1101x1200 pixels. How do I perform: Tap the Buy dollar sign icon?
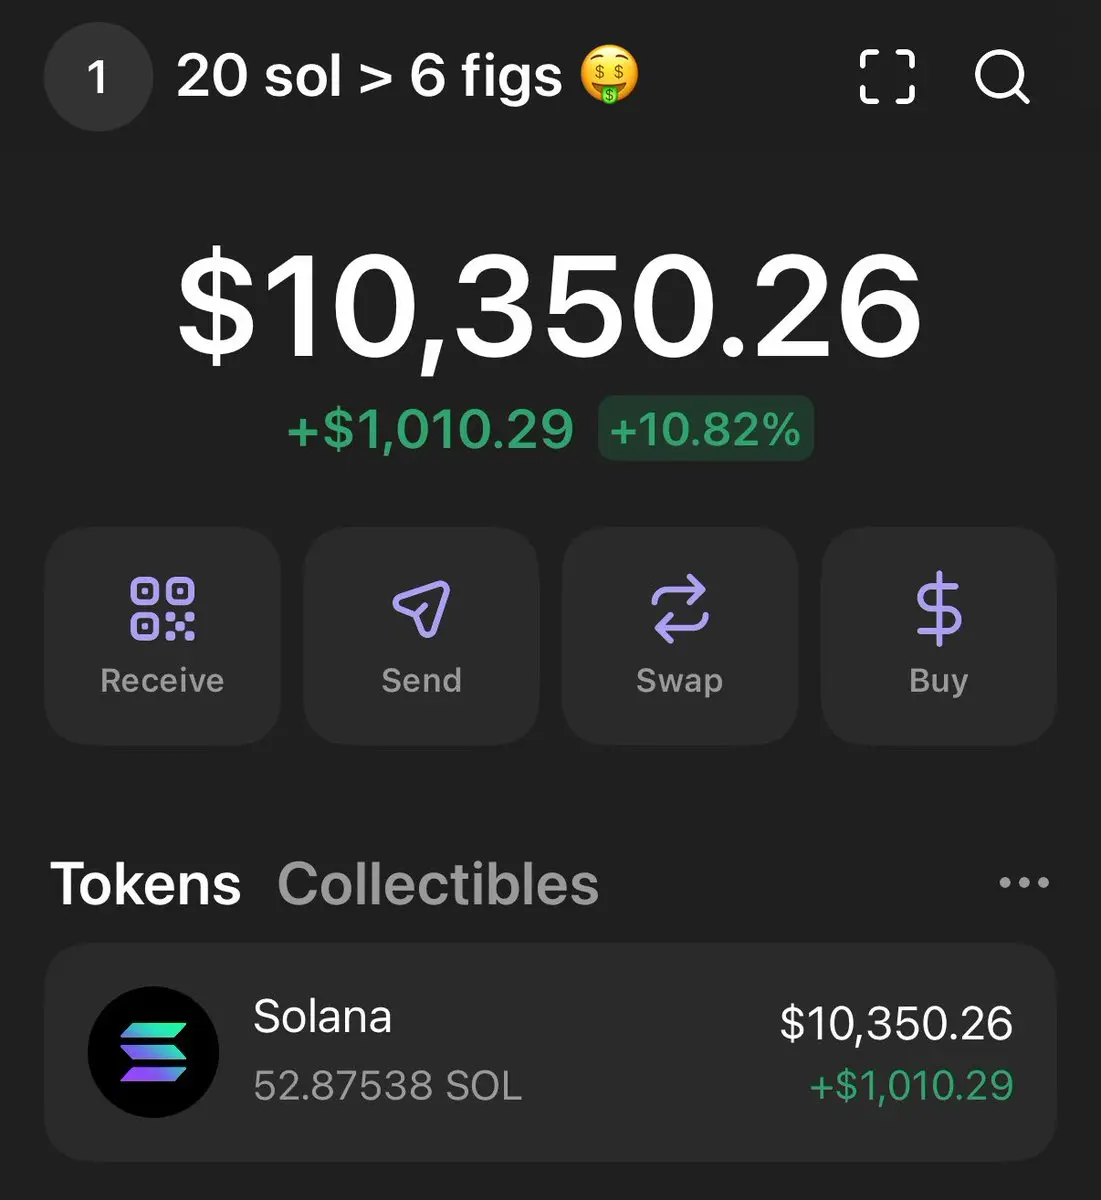(938, 609)
